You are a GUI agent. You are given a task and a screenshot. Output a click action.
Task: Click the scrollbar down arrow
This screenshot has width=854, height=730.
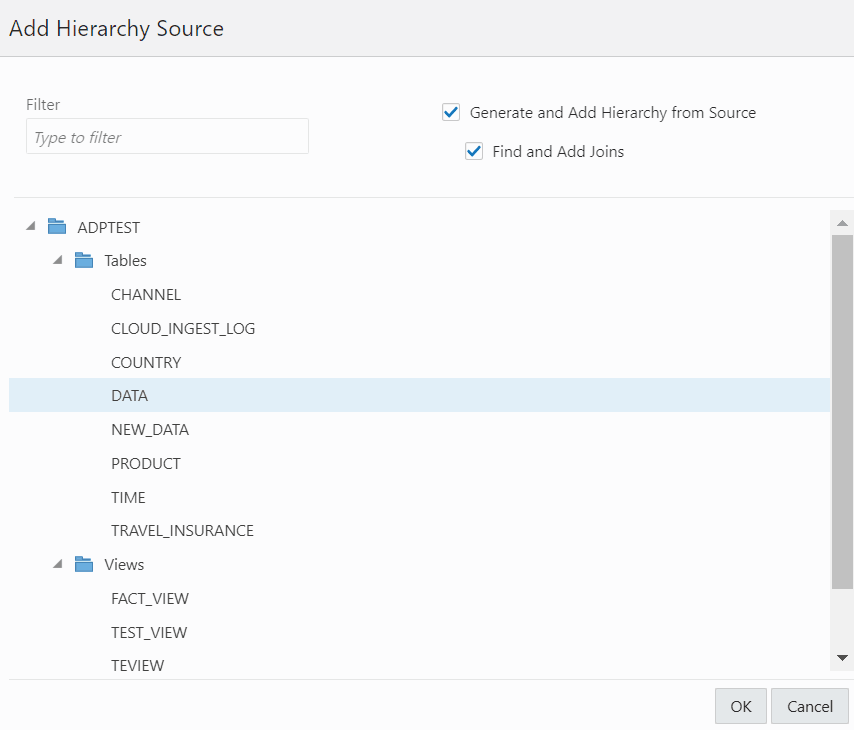(840, 658)
